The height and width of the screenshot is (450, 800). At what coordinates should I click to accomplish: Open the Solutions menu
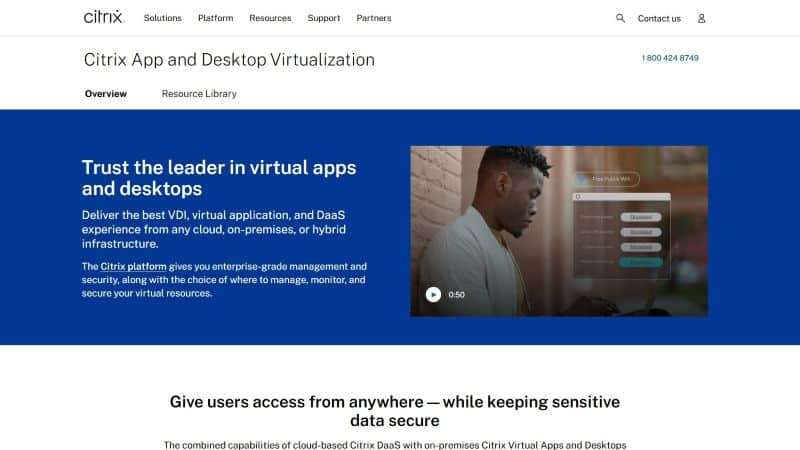(162, 18)
